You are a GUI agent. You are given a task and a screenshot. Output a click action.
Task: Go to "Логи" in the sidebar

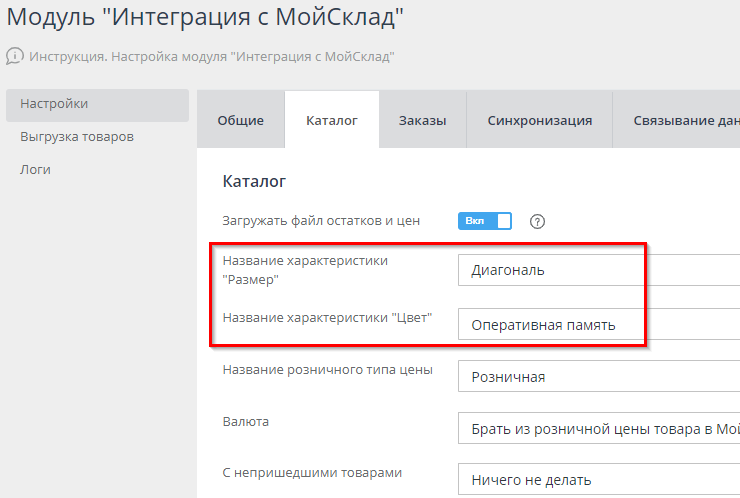36,169
